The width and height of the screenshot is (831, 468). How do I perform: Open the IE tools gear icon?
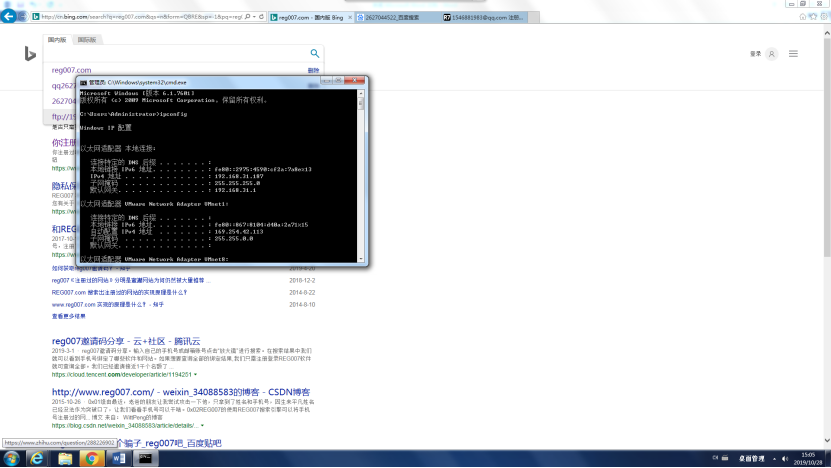click(x=824, y=17)
